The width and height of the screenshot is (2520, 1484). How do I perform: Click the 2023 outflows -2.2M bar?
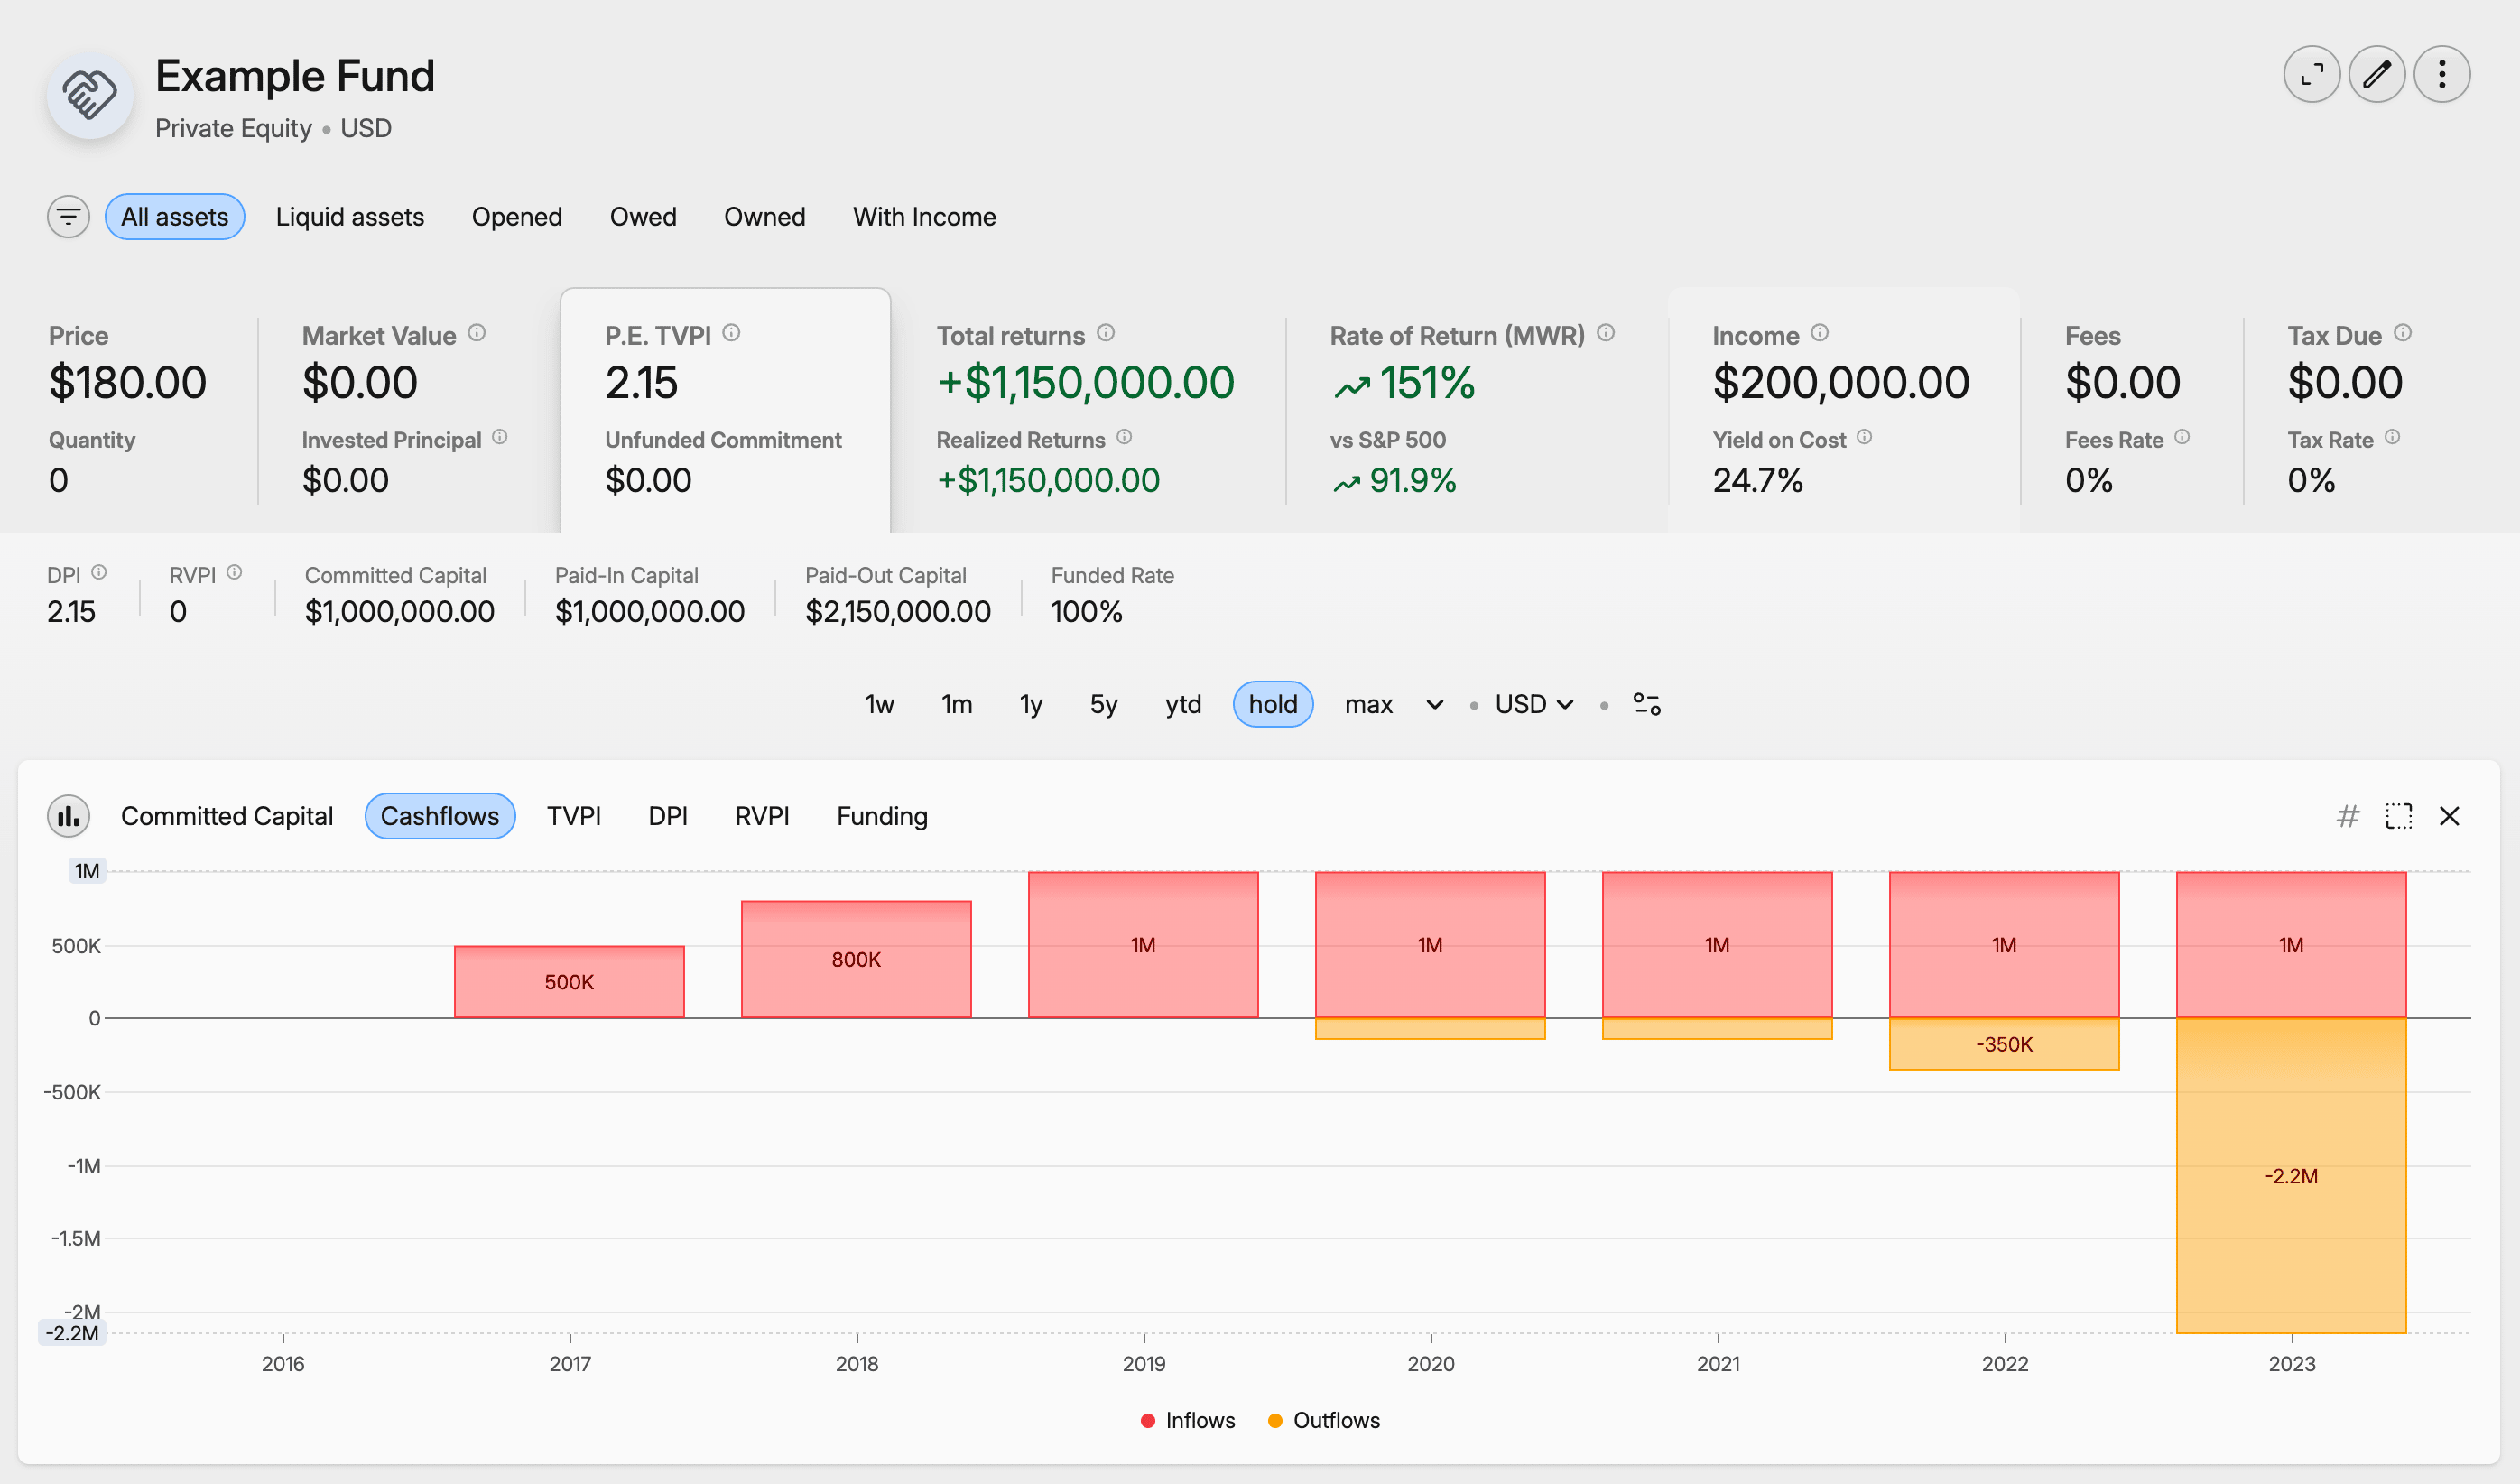tap(2290, 1175)
